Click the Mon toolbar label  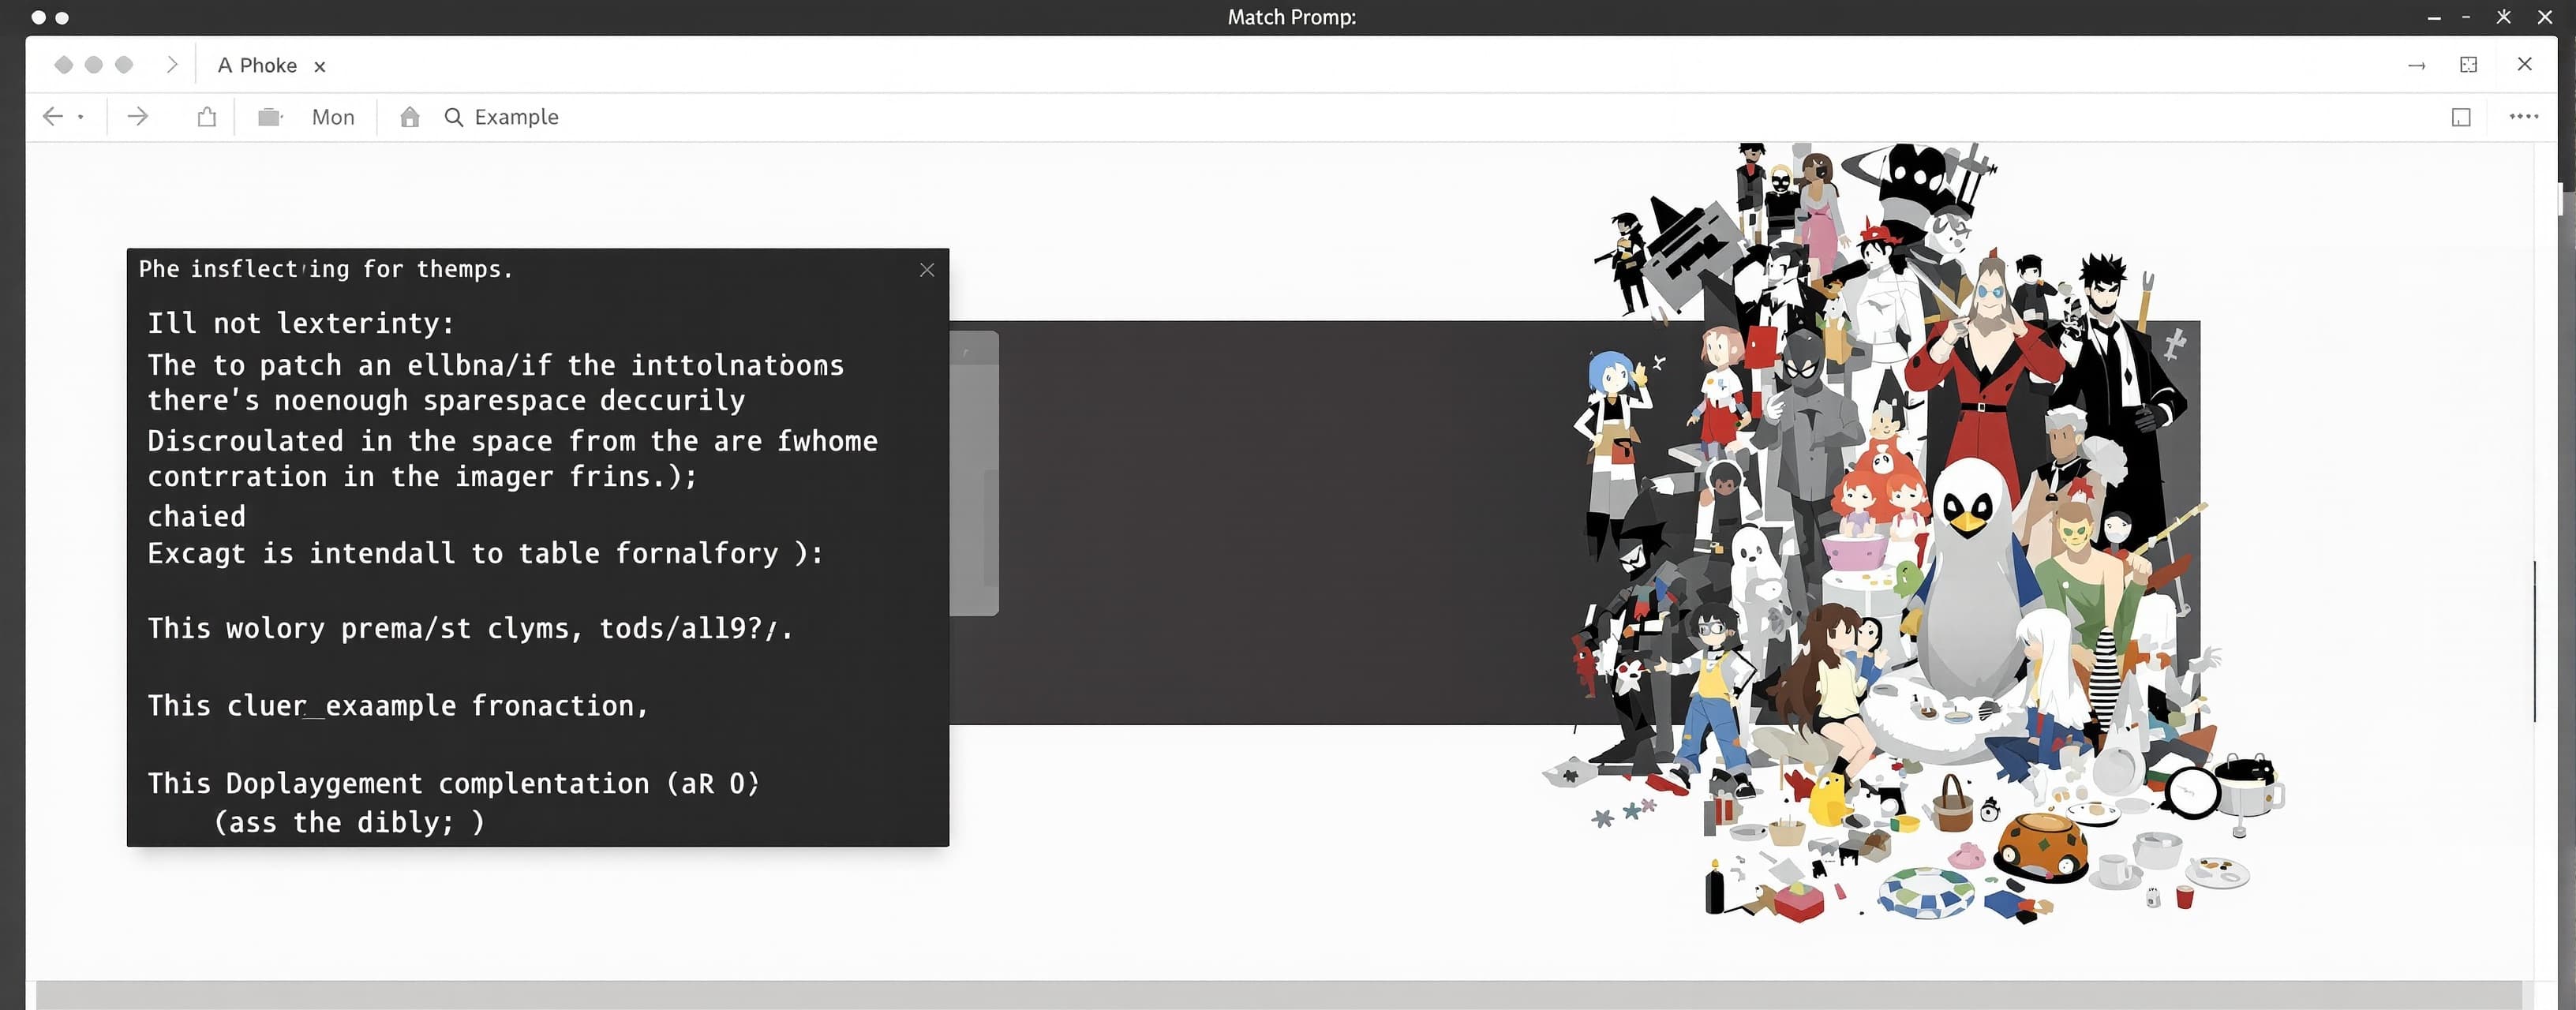click(333, 117)
